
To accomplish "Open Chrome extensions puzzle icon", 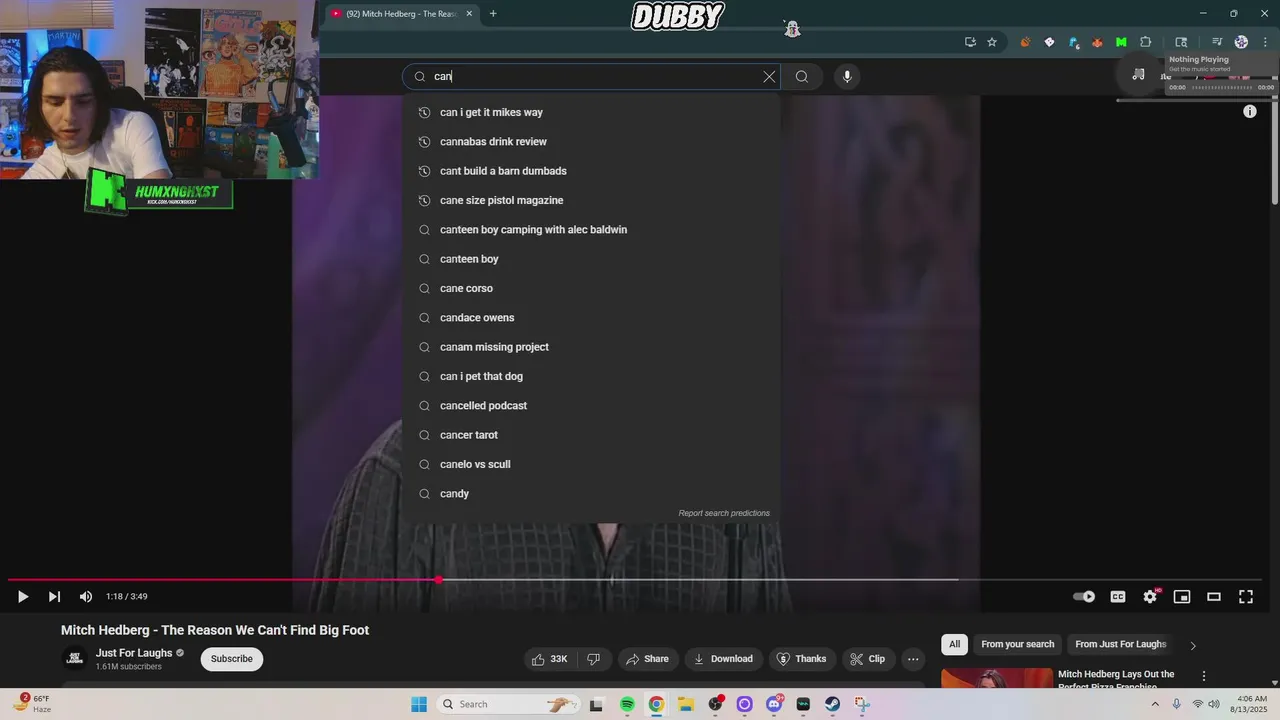I will (x=1146, y=42).
